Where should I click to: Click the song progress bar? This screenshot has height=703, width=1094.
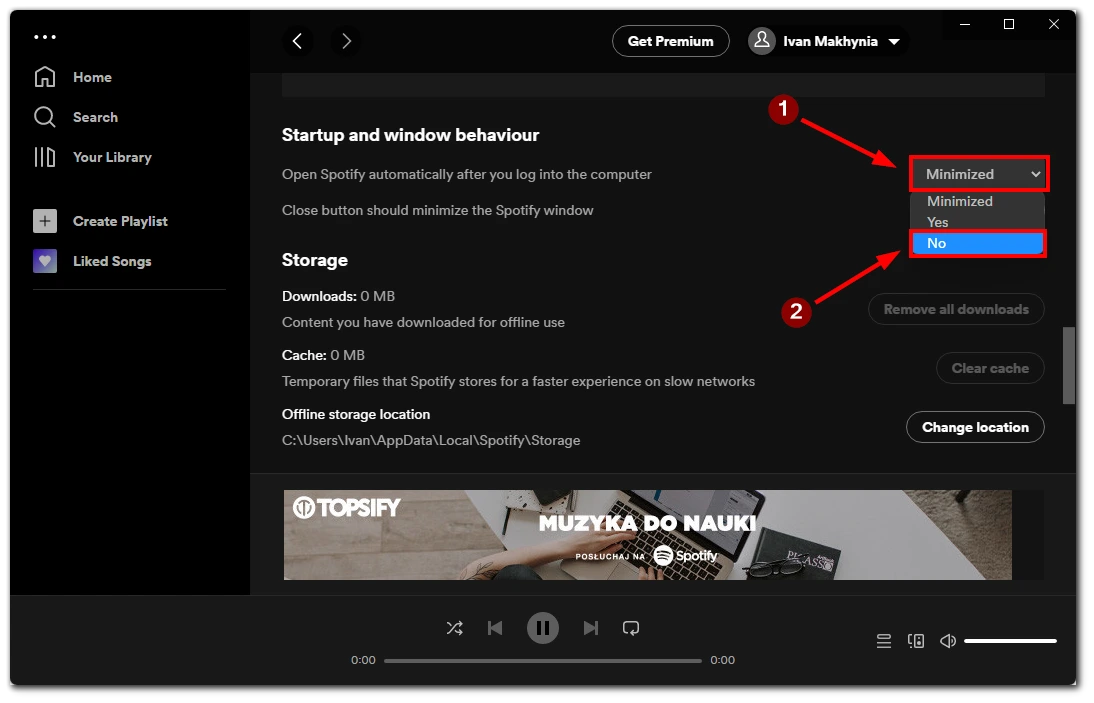point(543,660)
